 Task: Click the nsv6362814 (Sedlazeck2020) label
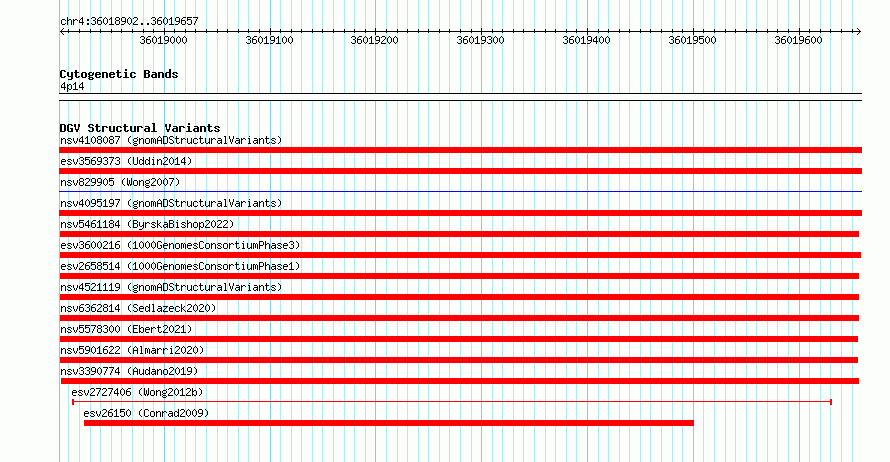(x=138, y=308)
